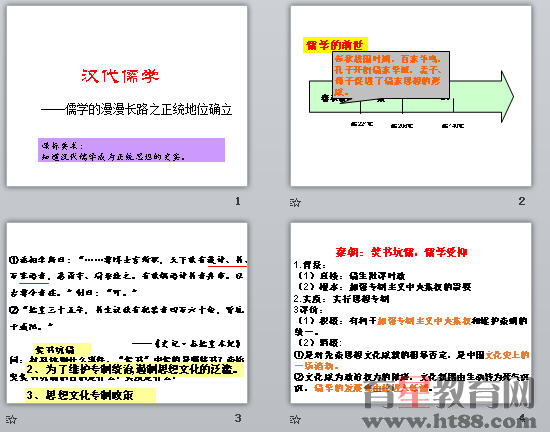The image size is (550, 432).
Task: Select slide 4 thumbnail titled 秦朝：焚书坑儒
Action: point(411,313)
